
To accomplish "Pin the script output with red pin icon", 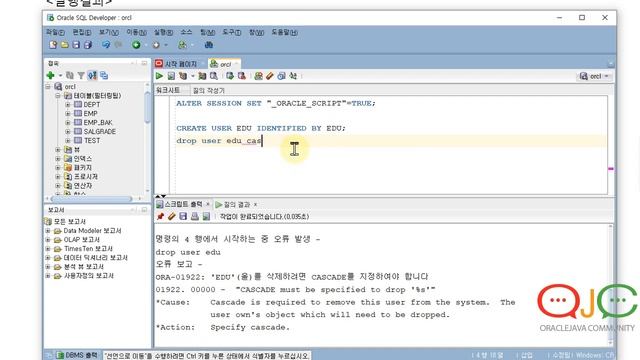I will click(160, 216).
